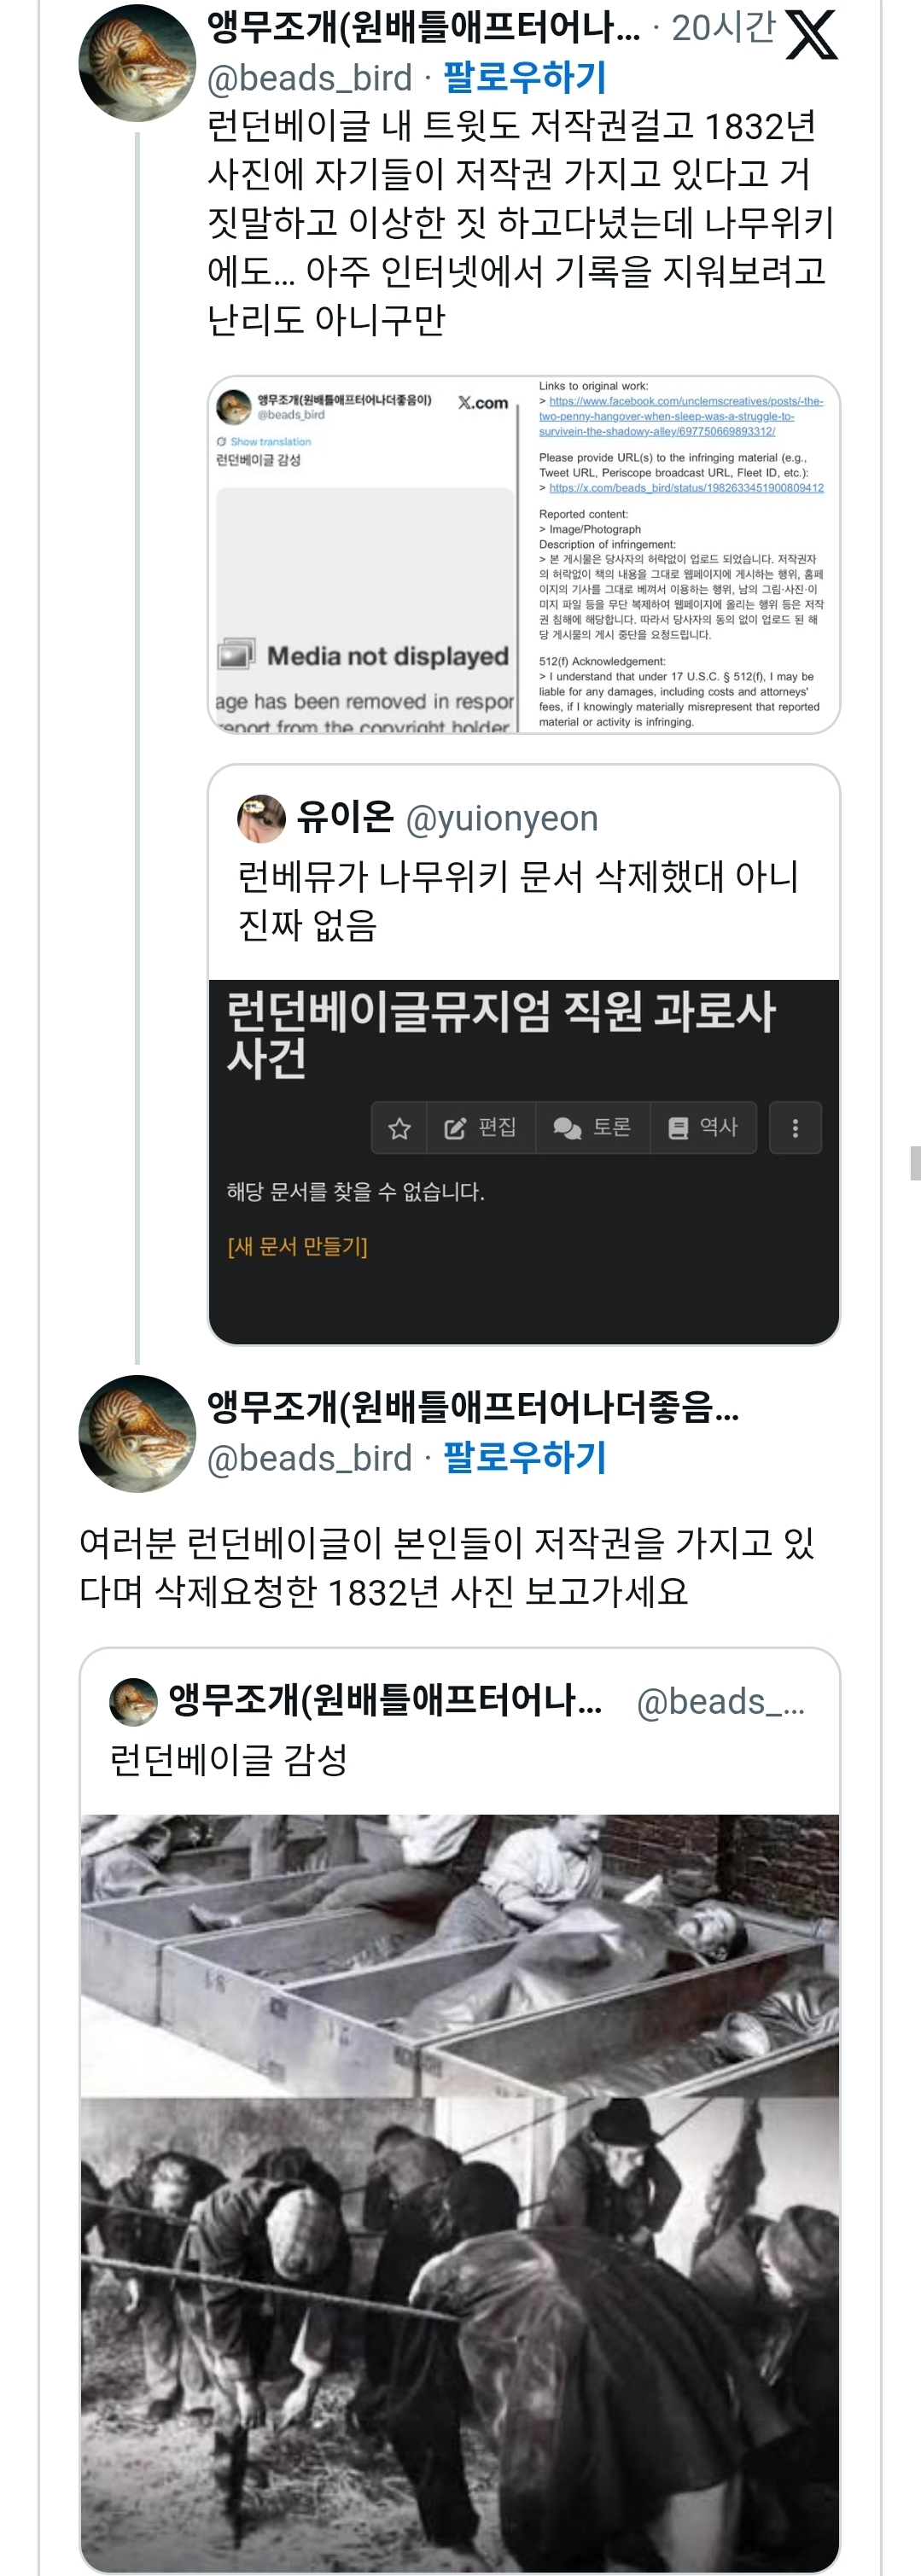Open the DMCA notice screenshot thumbnail
The height and width of the screenshot is (2576, 921).
click(523, 555)
